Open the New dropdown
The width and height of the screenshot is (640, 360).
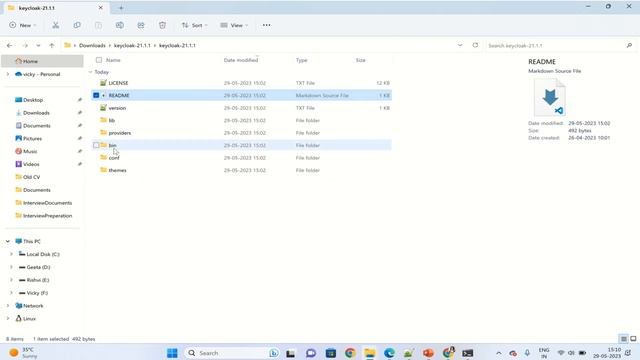(23, 25)
